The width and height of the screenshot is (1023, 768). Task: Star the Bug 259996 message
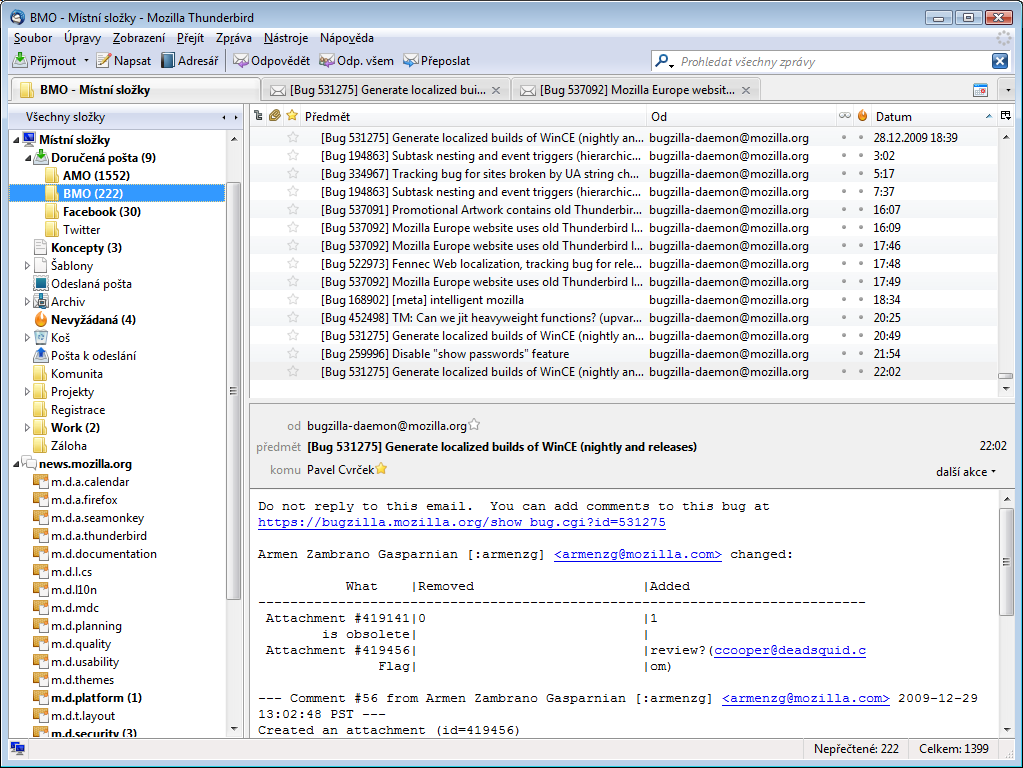(x=293, y=354)
